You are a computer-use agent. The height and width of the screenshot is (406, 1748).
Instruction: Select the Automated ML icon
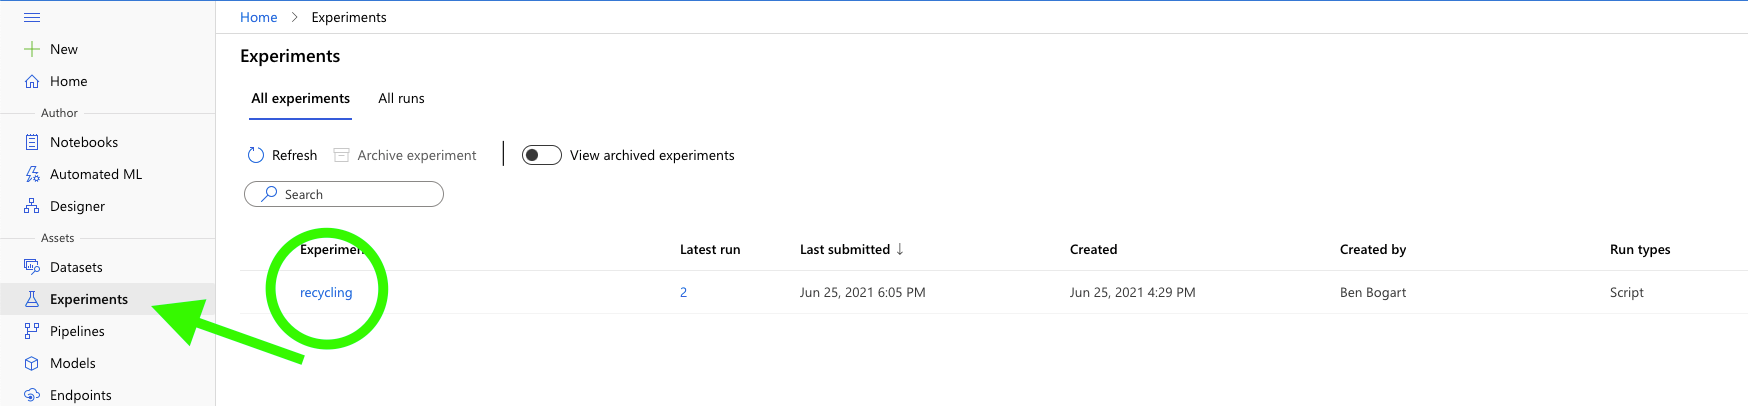[32, 174]
